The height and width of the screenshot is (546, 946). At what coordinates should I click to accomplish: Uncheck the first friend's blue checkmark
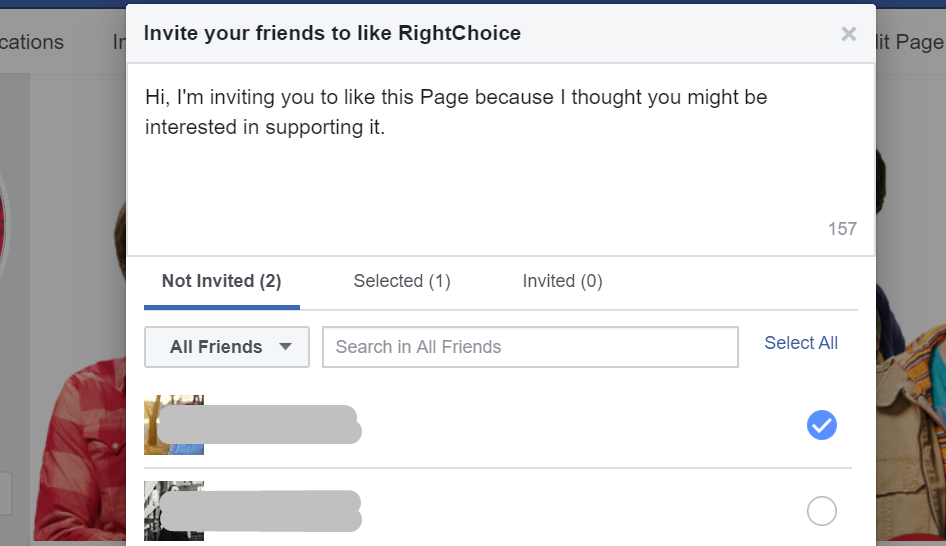822,426
